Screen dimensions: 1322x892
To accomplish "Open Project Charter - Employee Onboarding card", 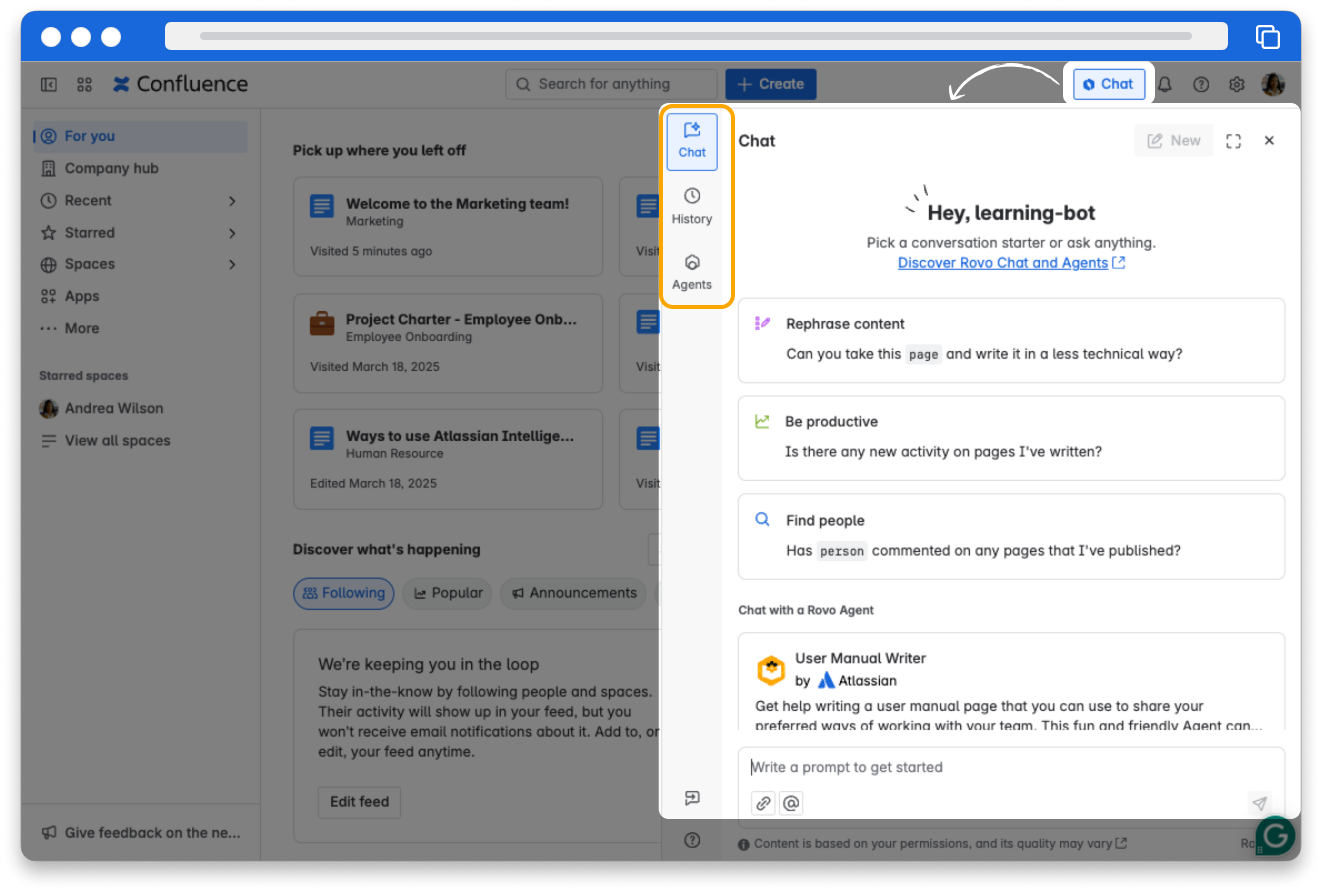I will [x=448, y=343].
